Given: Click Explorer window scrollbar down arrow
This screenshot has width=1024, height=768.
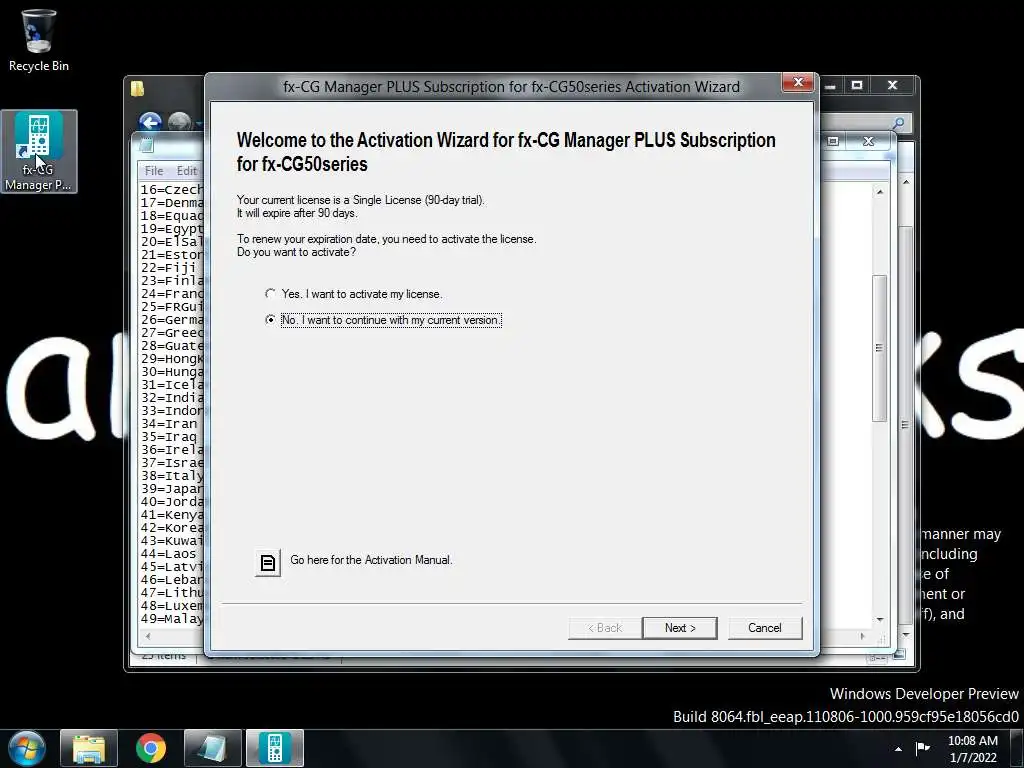Looking at the screenshot, I should pos(906,634).
